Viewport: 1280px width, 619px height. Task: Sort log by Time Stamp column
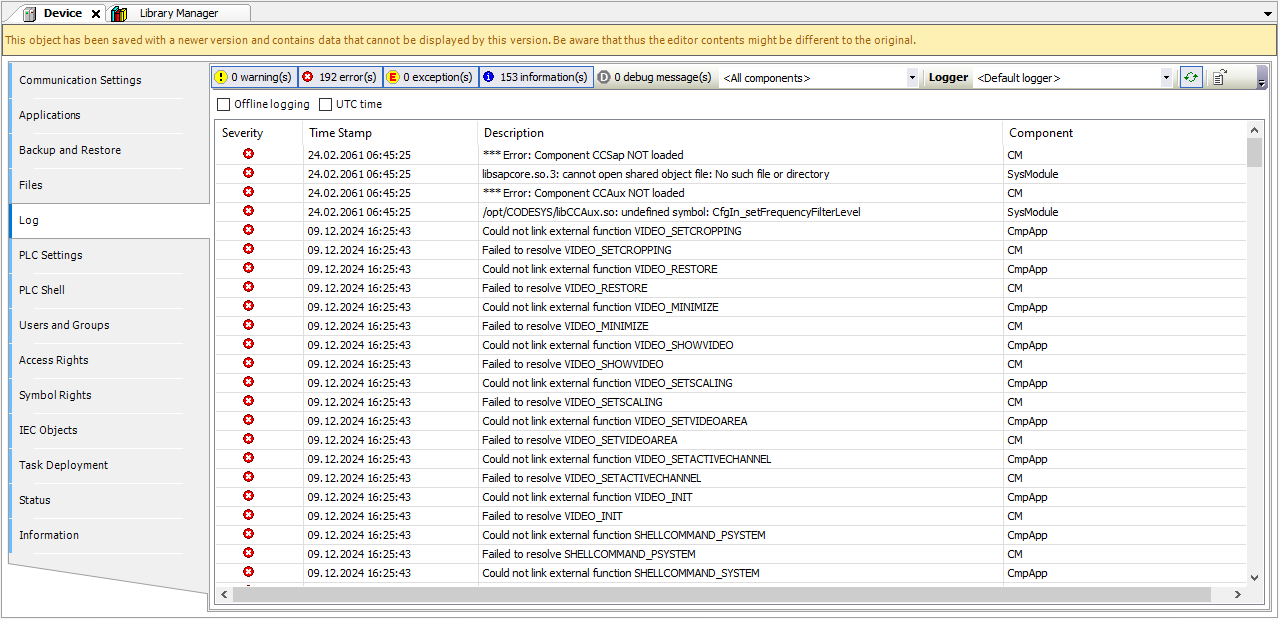[x=340, y=133]
